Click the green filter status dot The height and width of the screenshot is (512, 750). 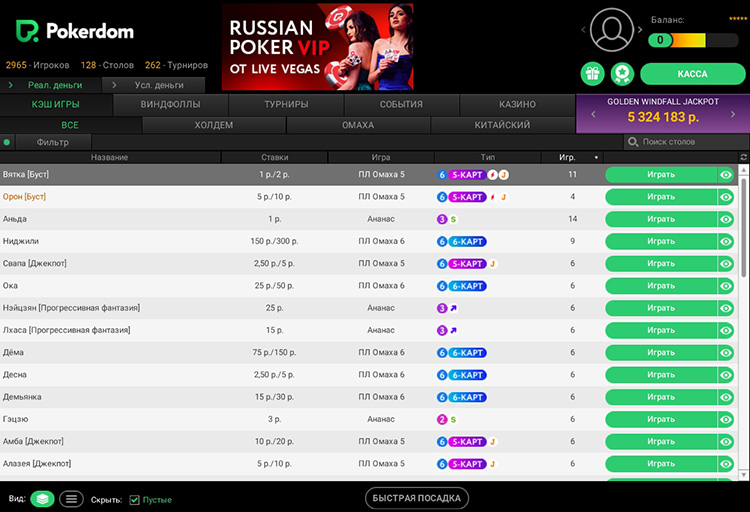tap(7, 142)
